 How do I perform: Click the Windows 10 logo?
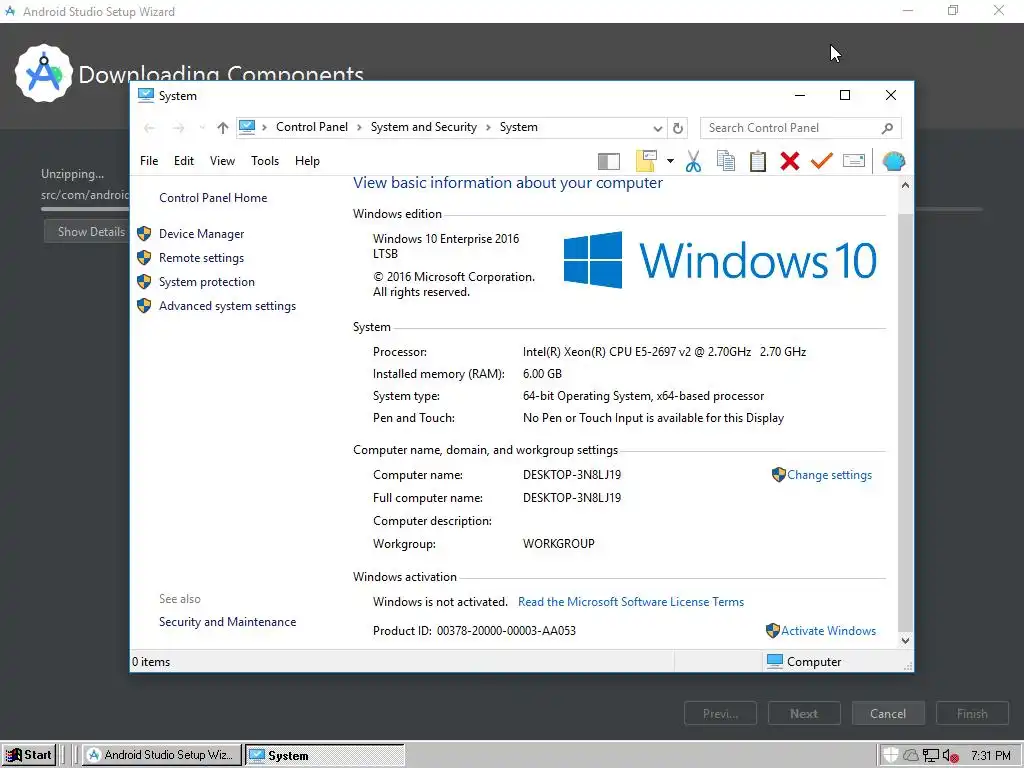[x=720, y=260]
